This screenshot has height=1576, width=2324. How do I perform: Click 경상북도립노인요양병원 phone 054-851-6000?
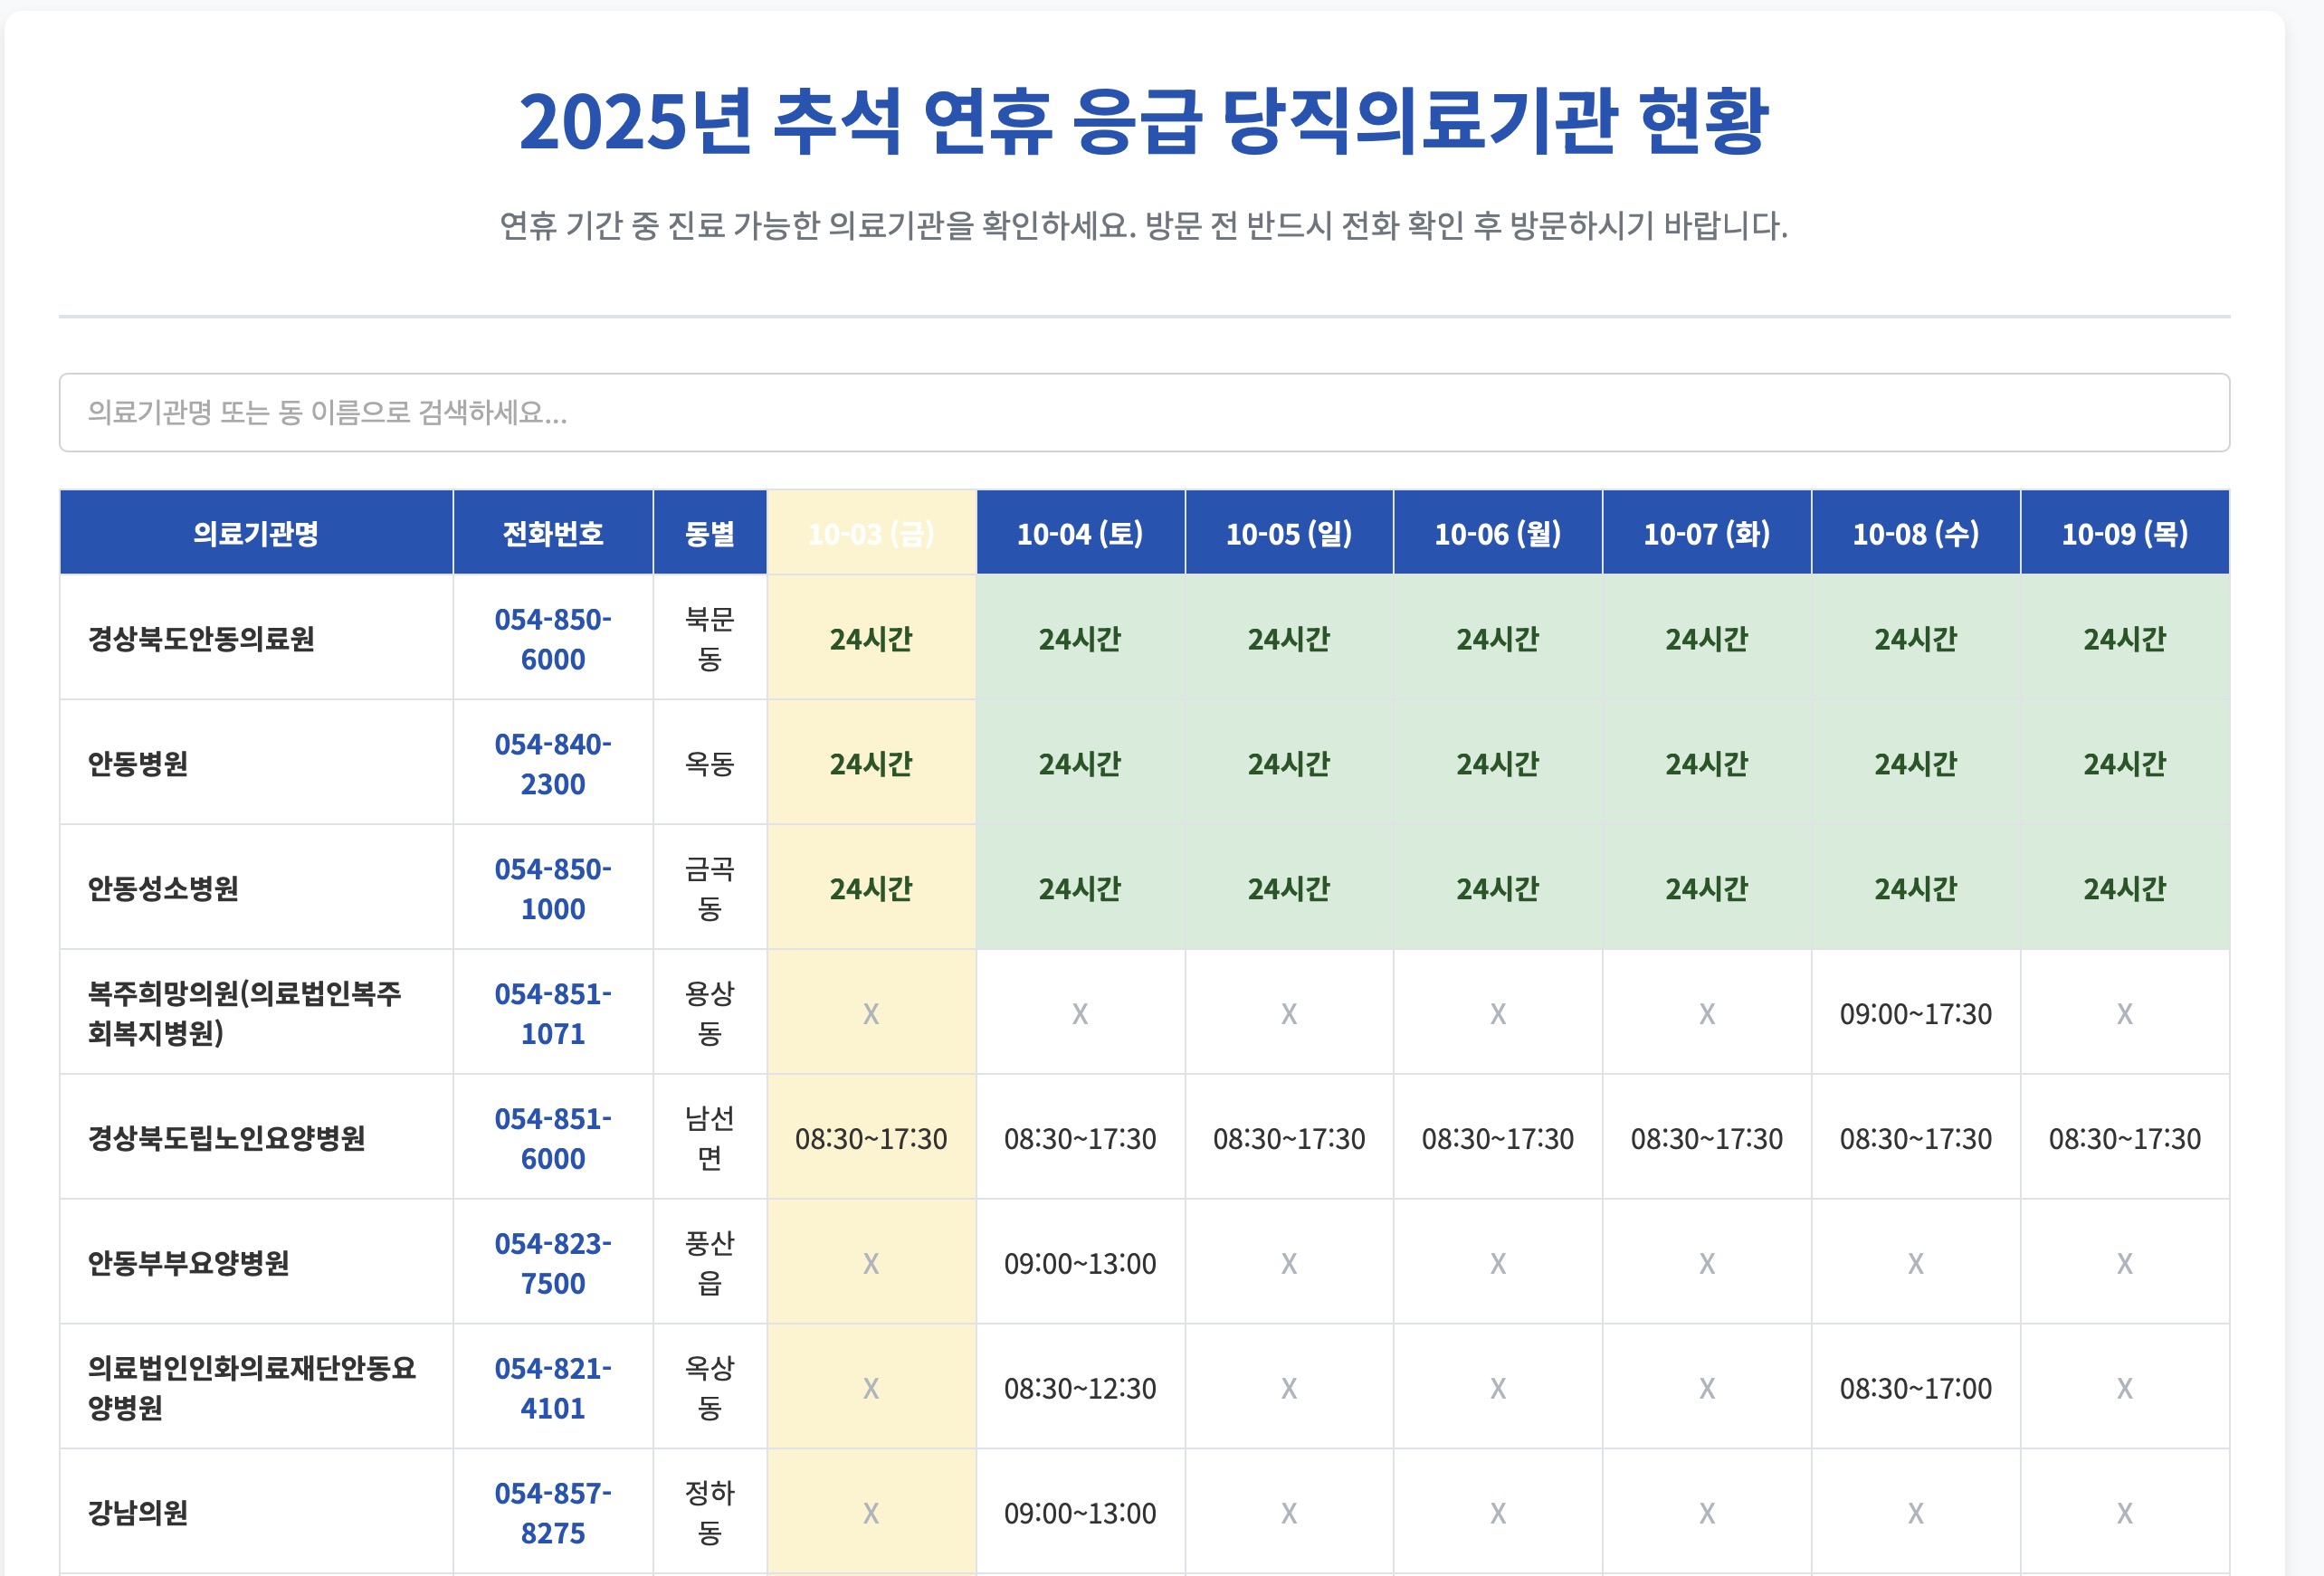(552, 1138)
